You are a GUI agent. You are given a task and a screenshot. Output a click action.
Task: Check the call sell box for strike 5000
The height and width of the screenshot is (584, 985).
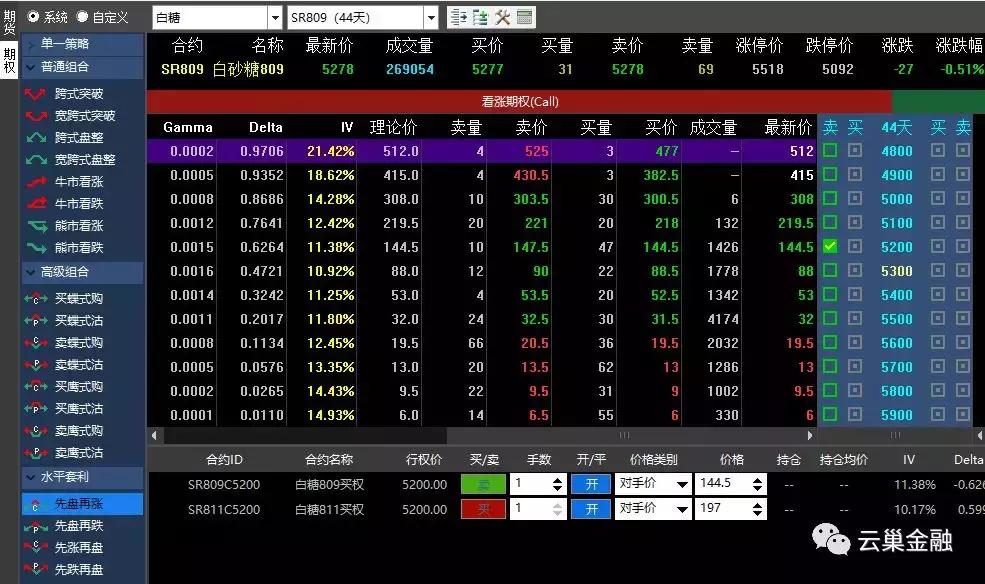830,198
